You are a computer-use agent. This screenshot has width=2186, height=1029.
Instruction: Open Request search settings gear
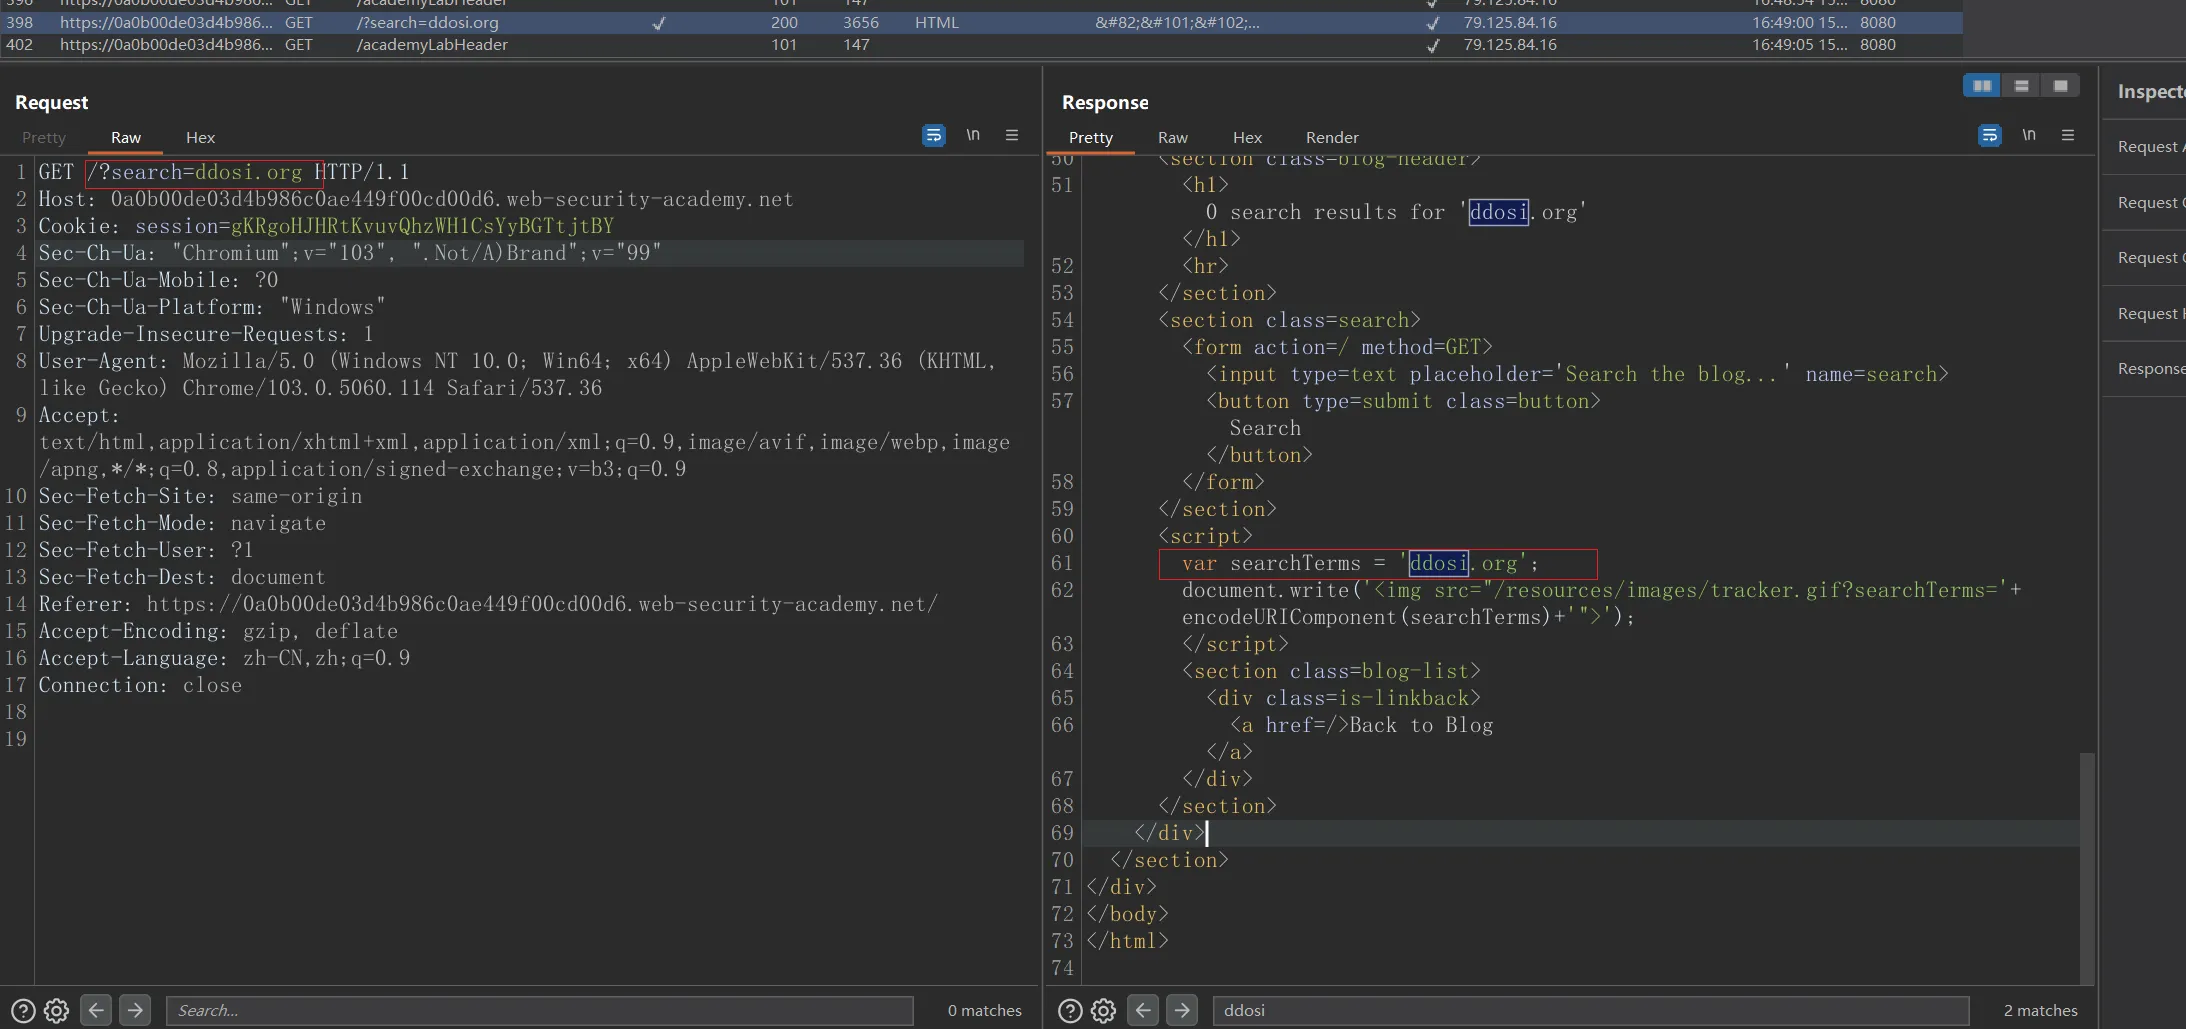click(x=57, y=1011)
